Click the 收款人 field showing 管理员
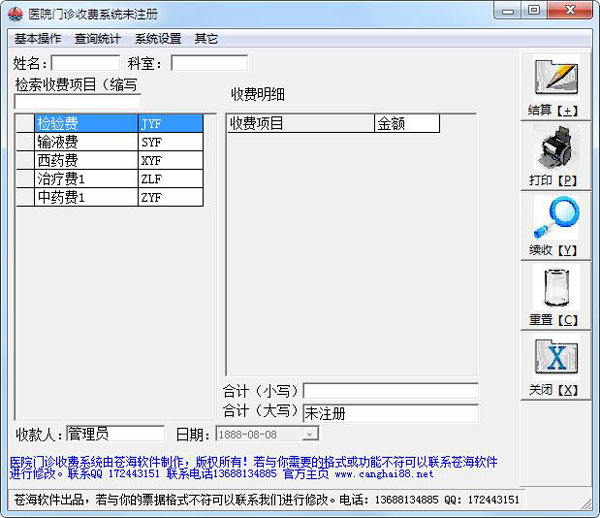 click(x=115, y=434)
